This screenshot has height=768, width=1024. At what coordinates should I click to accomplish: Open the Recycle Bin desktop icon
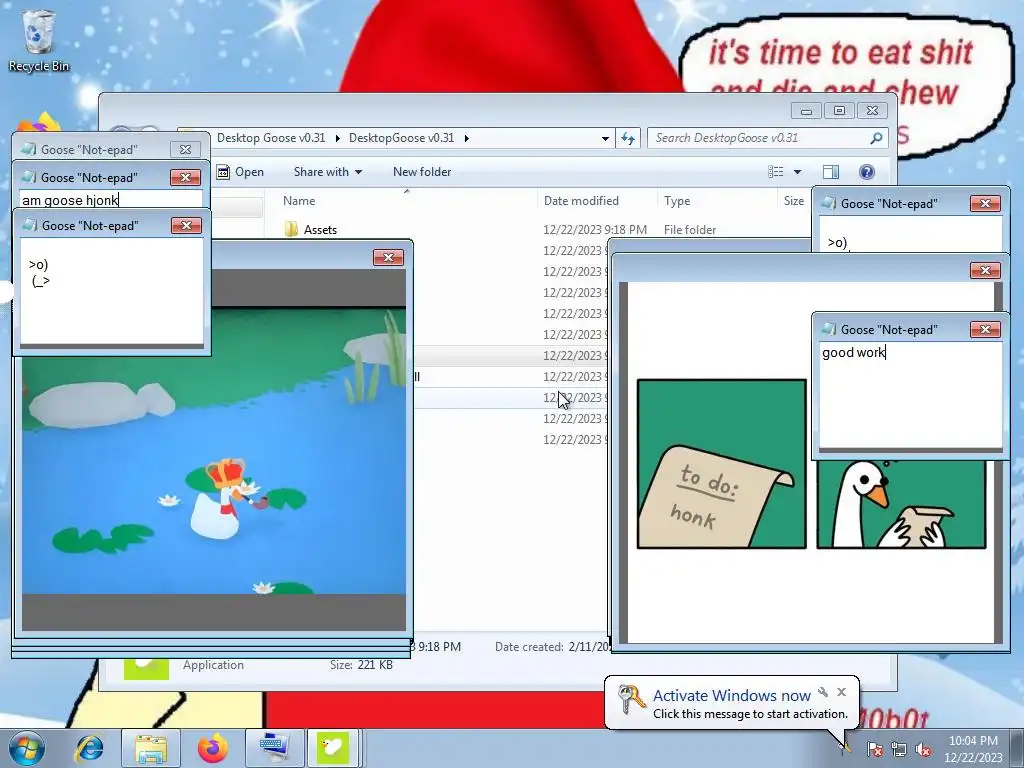pyautogui.click(x=38, y=39)
